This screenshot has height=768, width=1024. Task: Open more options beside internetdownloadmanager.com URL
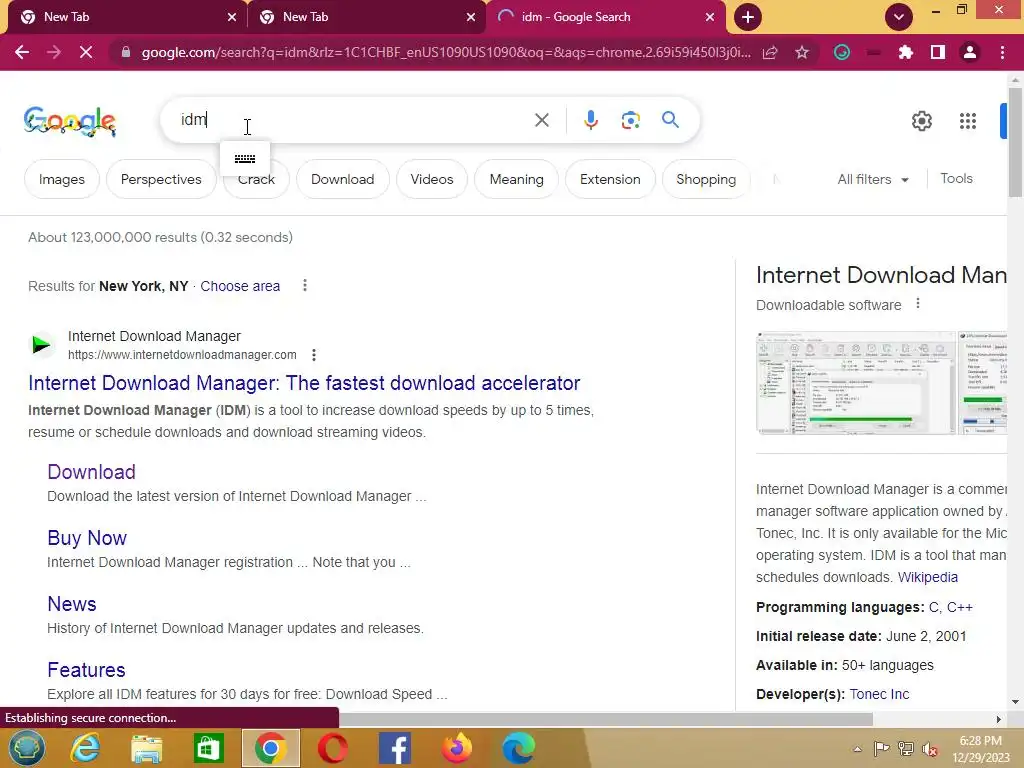coord(314,355)
